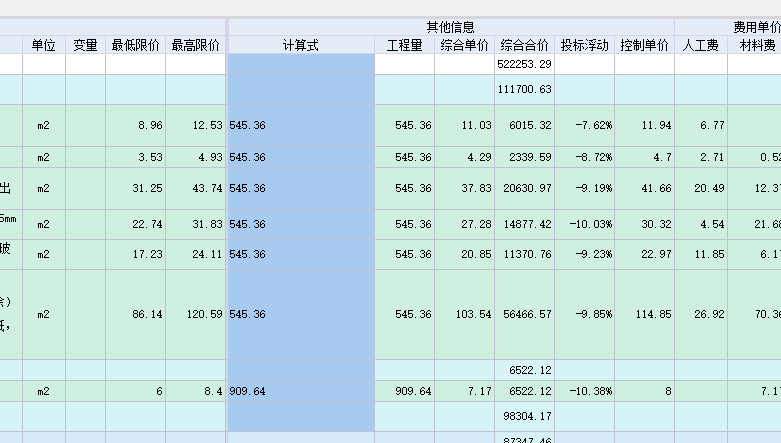This screenshot has height=443, width=781.
Task: Select maximum price cell 24.11
Action: pyautogui.click(x=196, y=254)
